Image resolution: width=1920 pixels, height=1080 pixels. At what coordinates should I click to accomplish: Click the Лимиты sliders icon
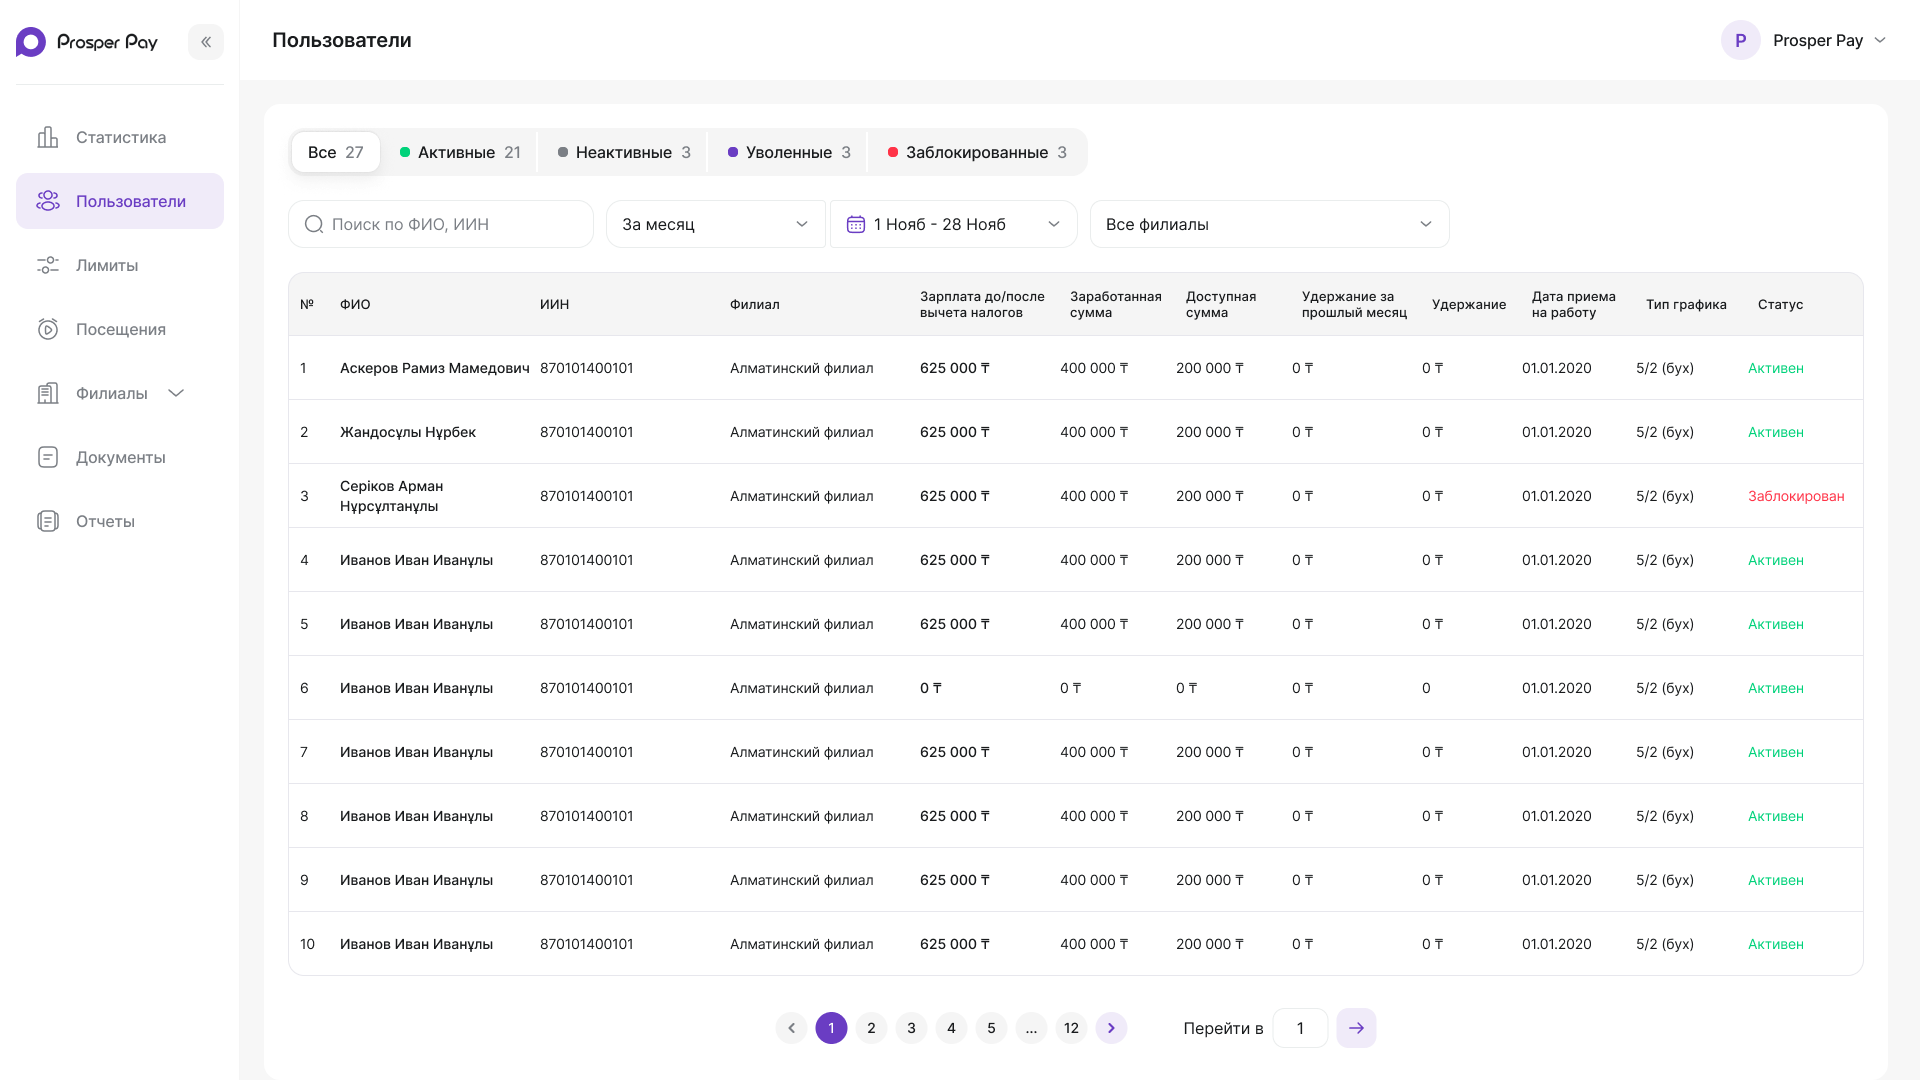coord(48,265)
